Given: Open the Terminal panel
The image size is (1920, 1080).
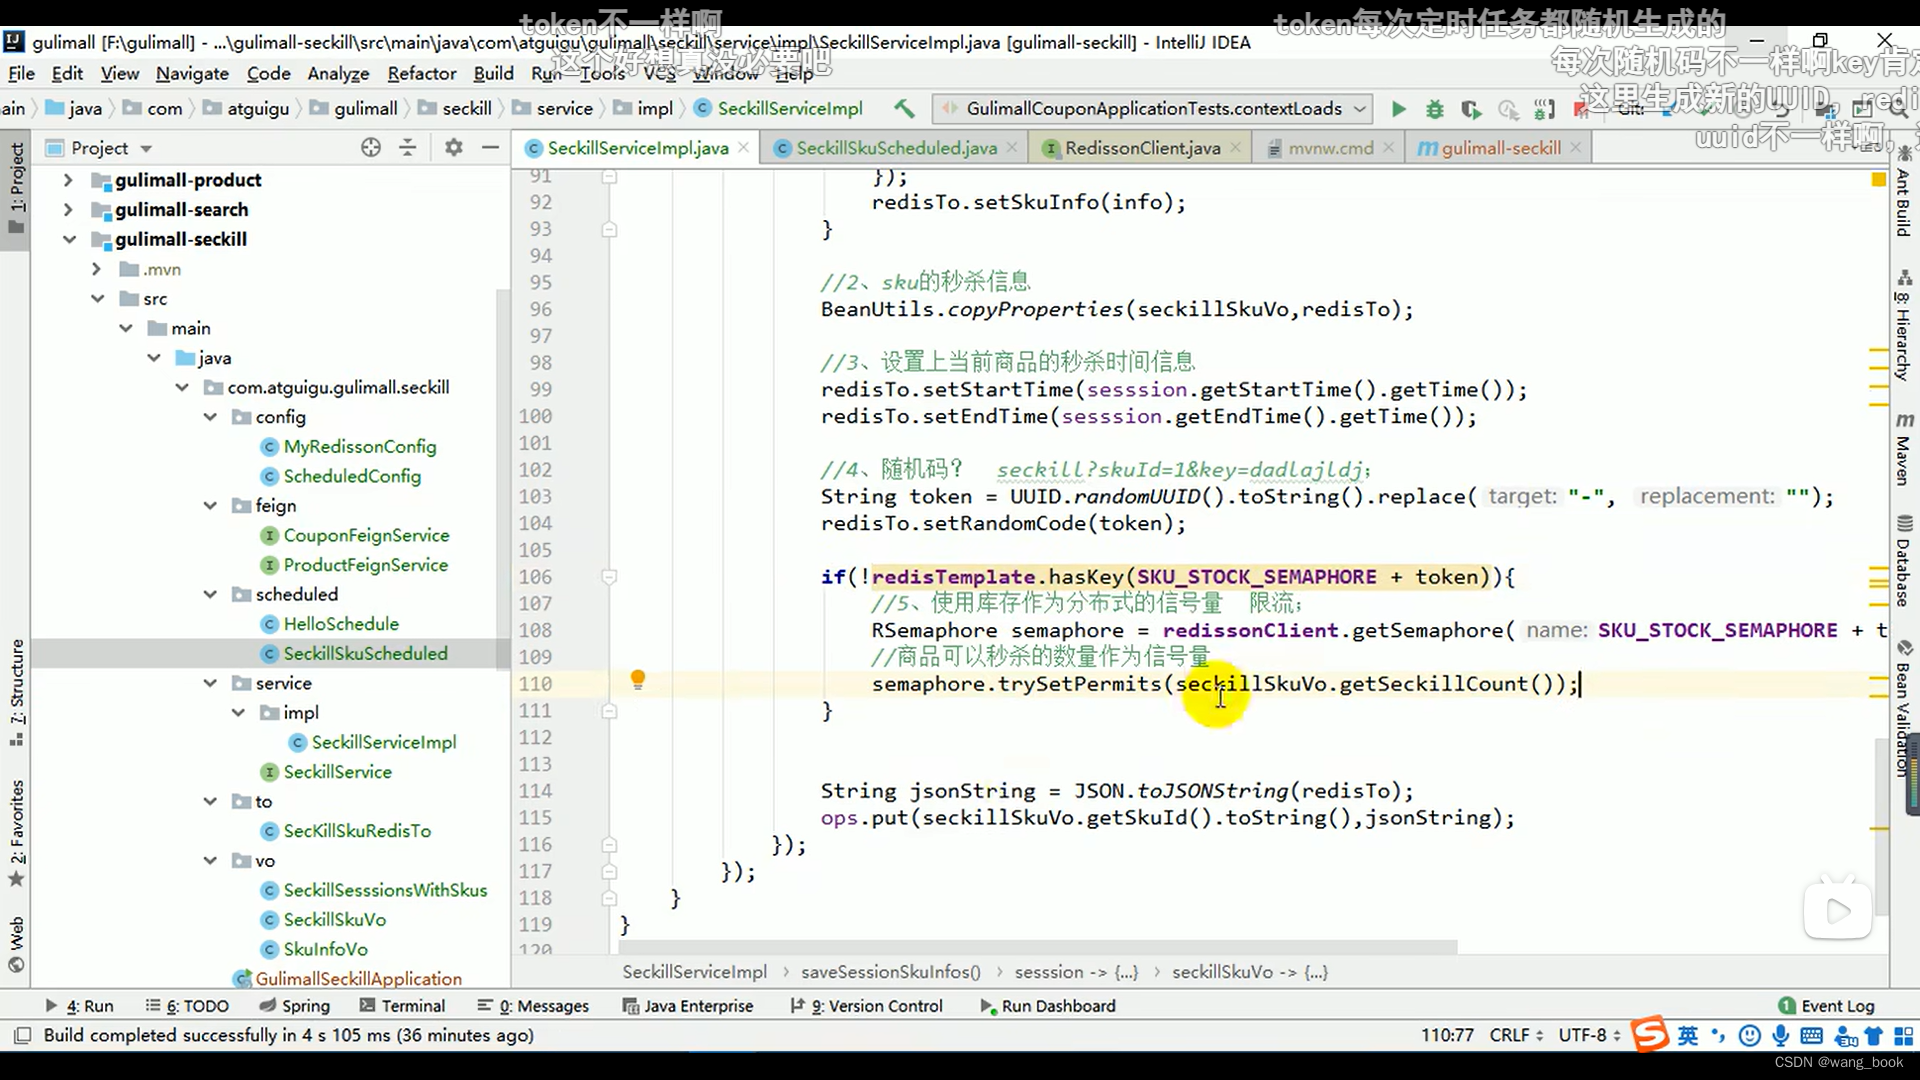Looking at the screenshot, I should [413, 1005].
